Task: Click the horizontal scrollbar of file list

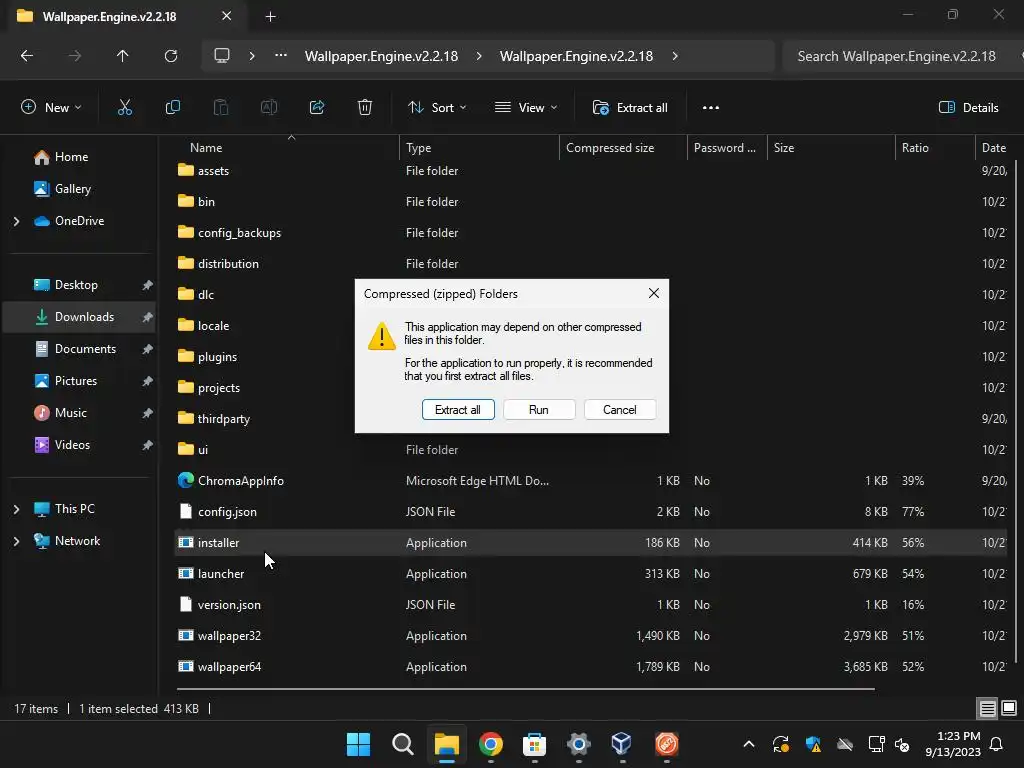Action: pos(525,688)
